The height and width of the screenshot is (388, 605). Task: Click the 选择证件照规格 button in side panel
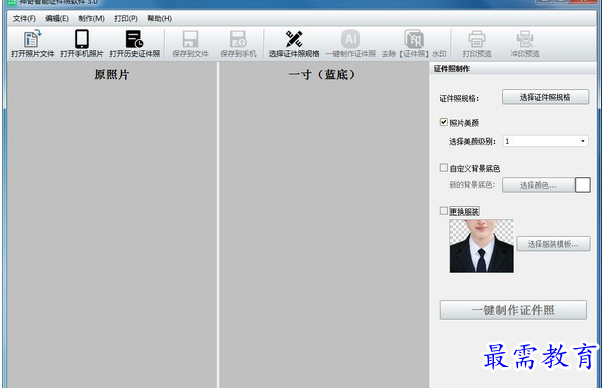tap(545, 97)
